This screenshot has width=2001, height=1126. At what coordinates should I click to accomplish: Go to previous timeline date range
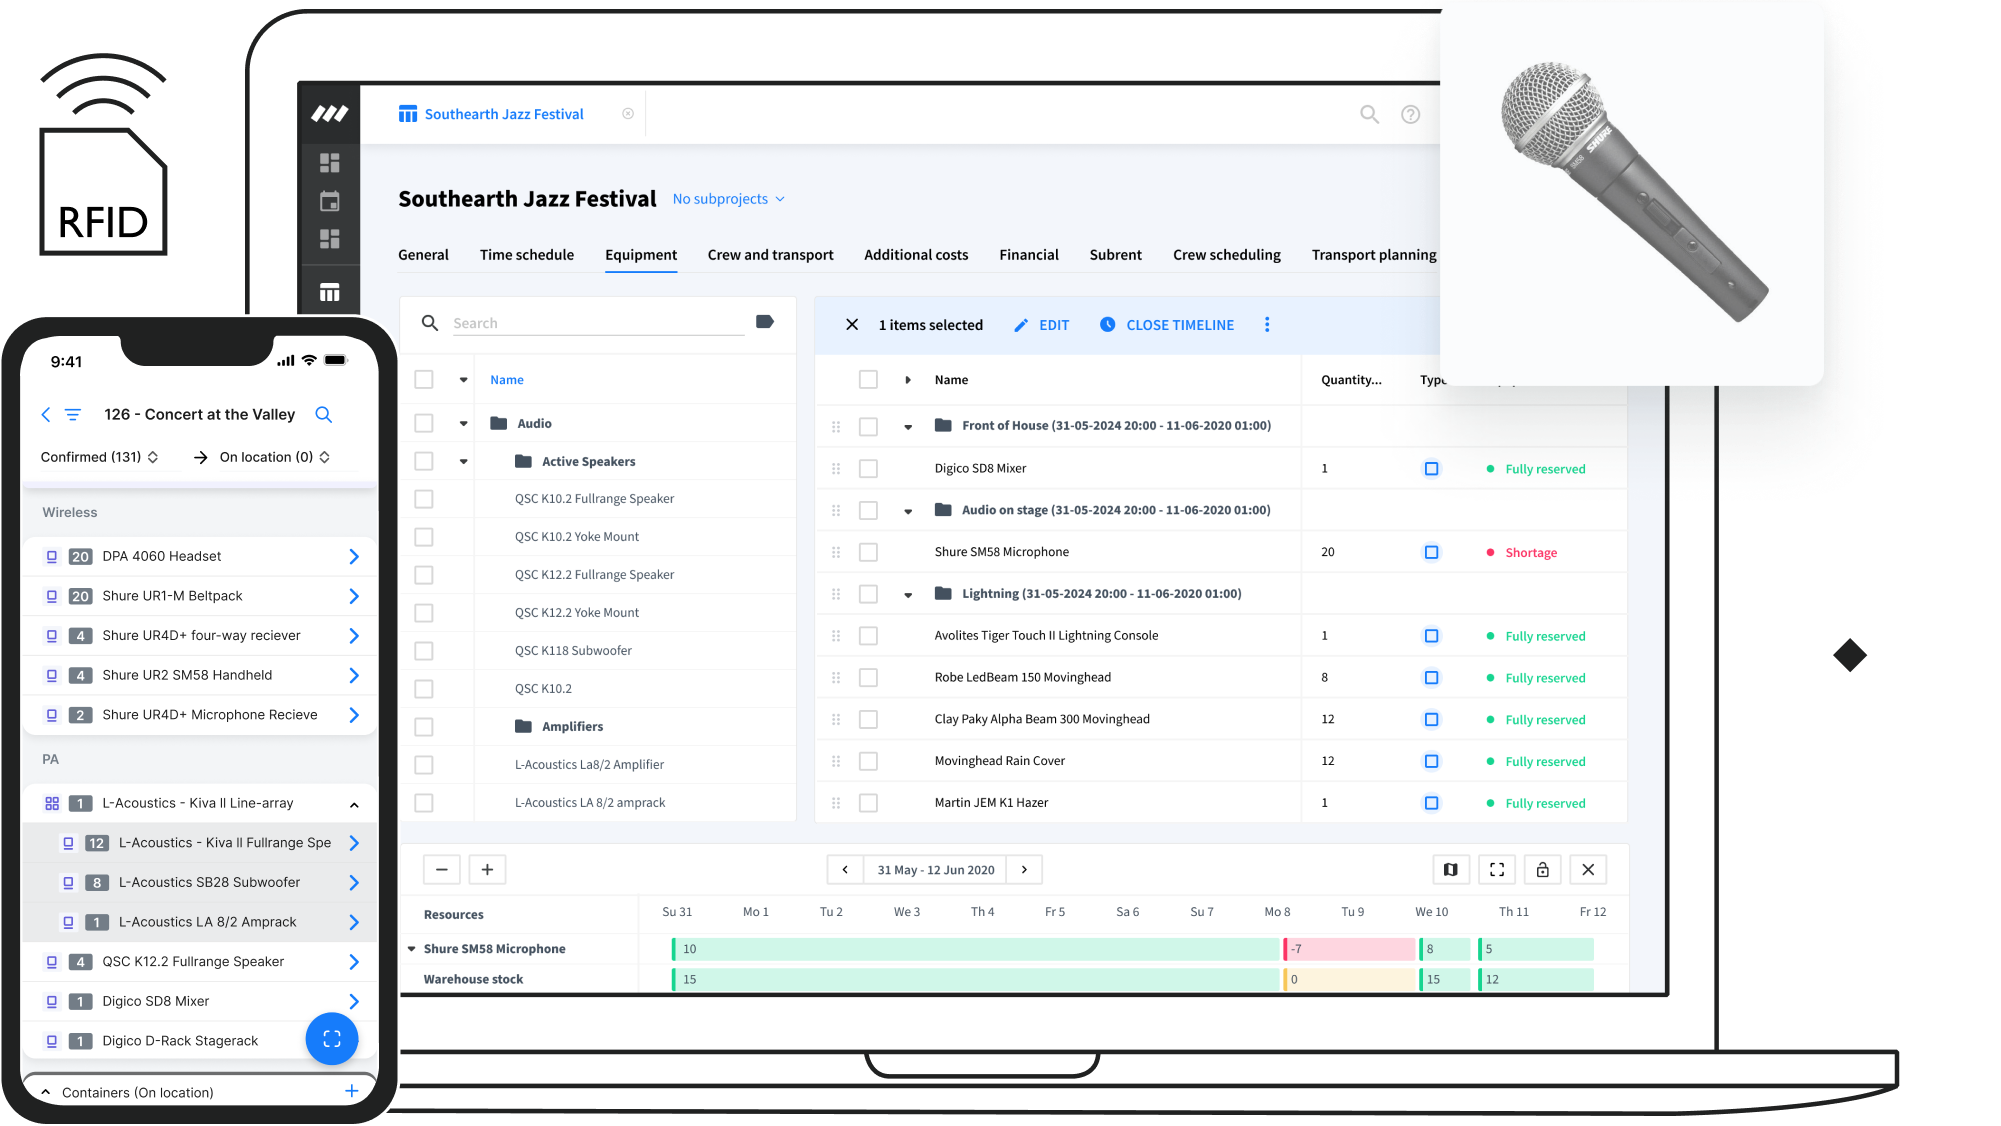coord(845,869)
